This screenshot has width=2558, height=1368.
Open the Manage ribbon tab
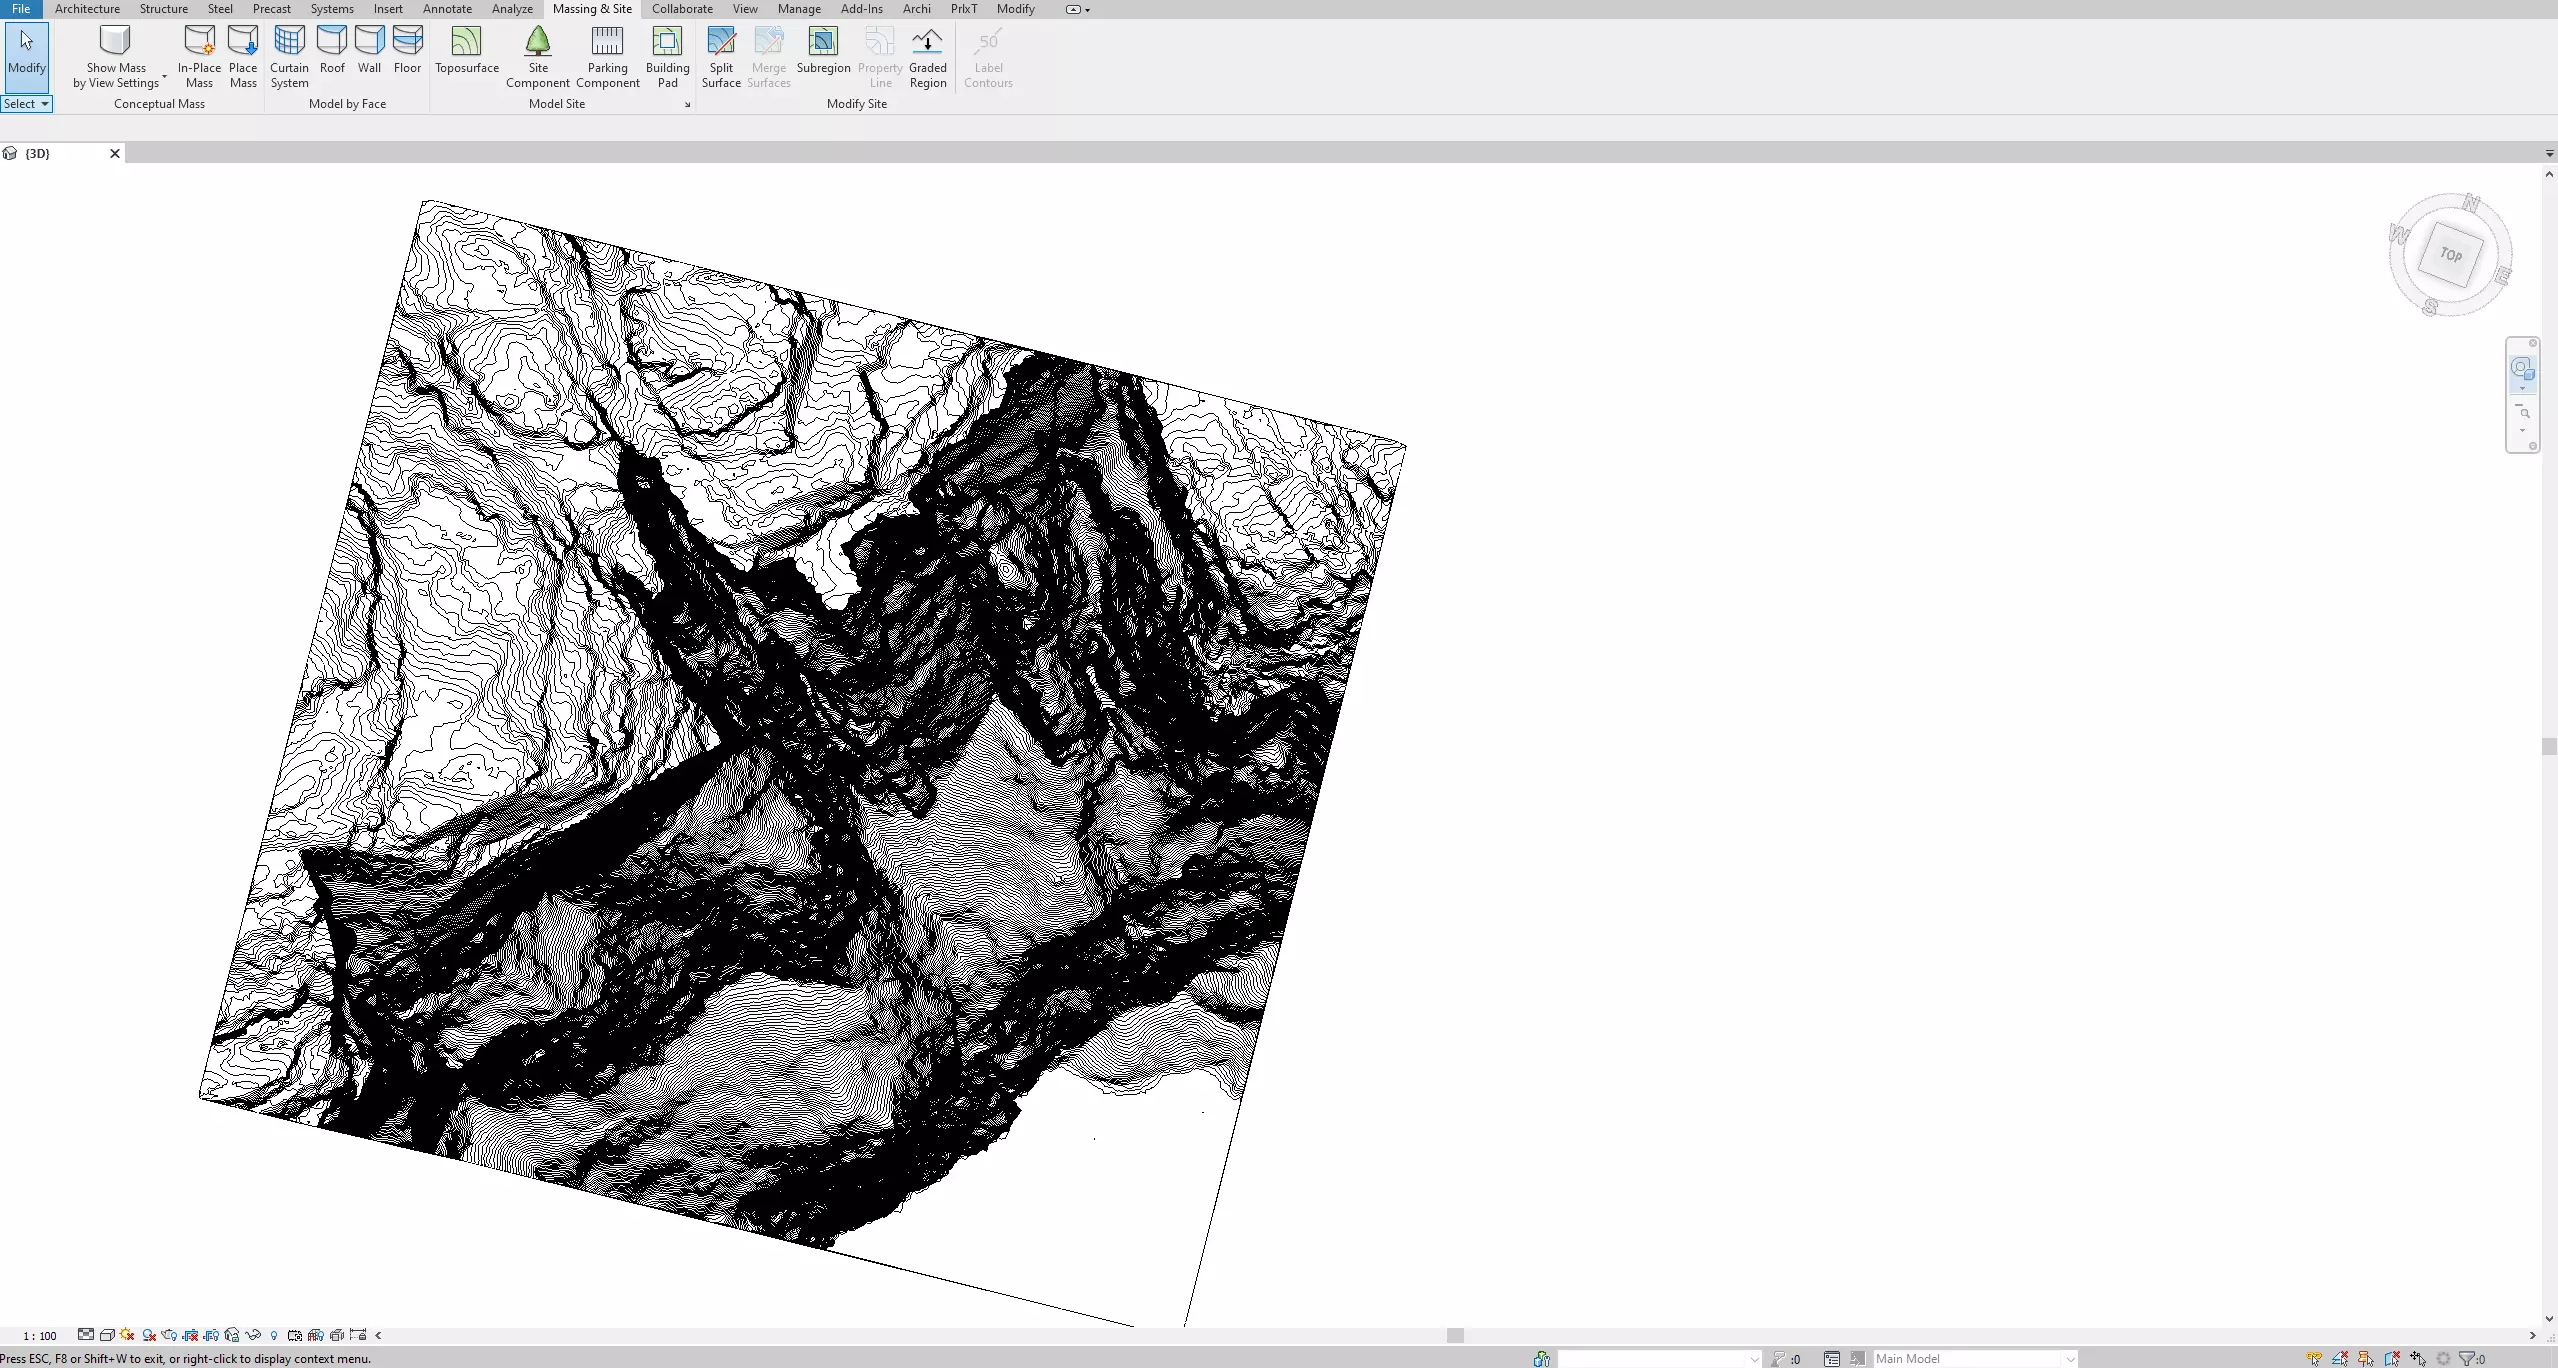[x=798, y=9]
